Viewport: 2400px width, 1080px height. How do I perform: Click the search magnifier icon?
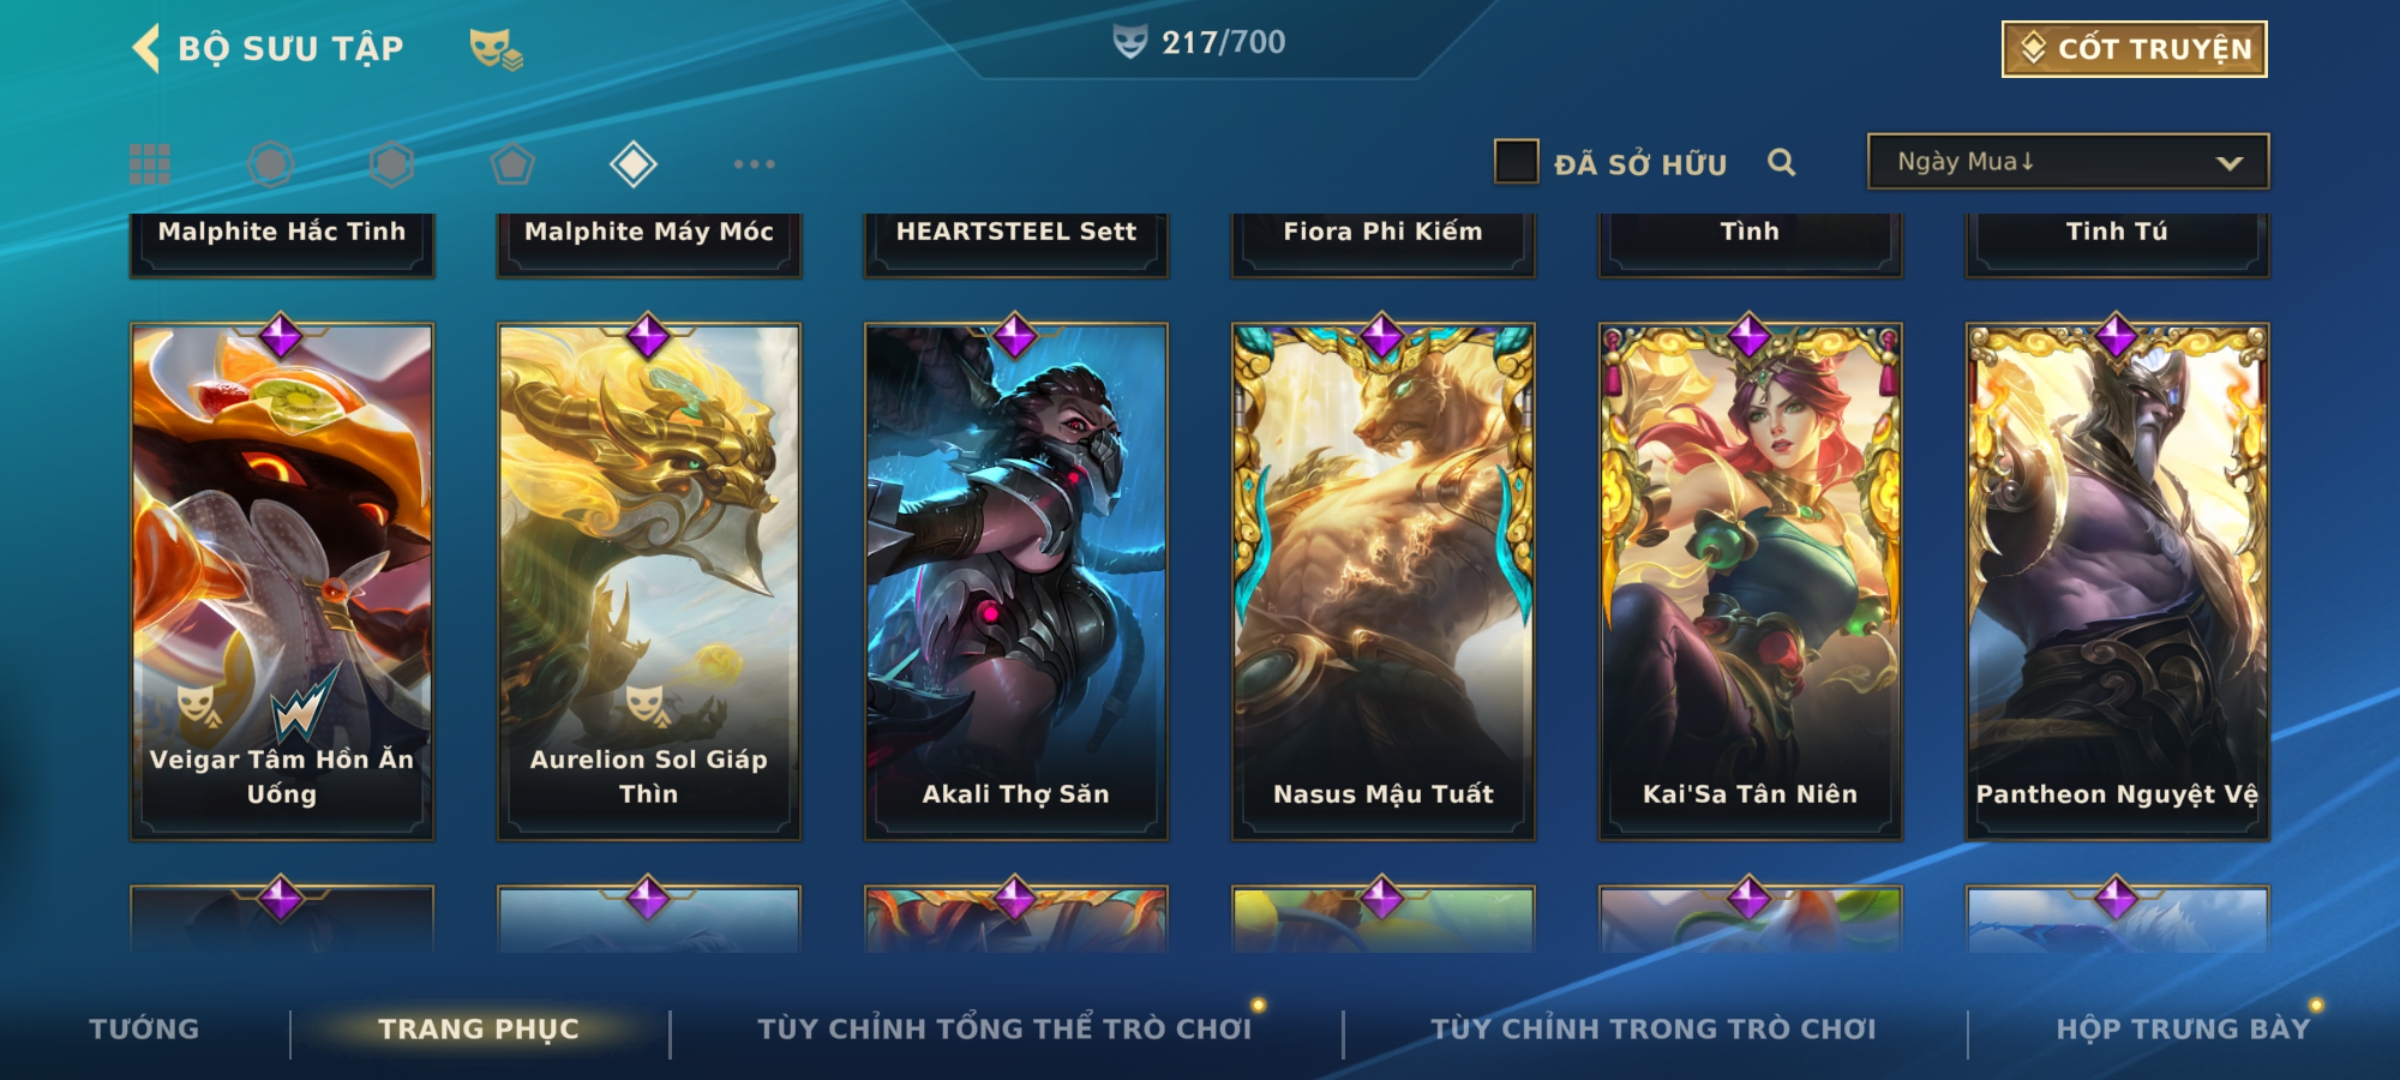[x=1781, y=162]
